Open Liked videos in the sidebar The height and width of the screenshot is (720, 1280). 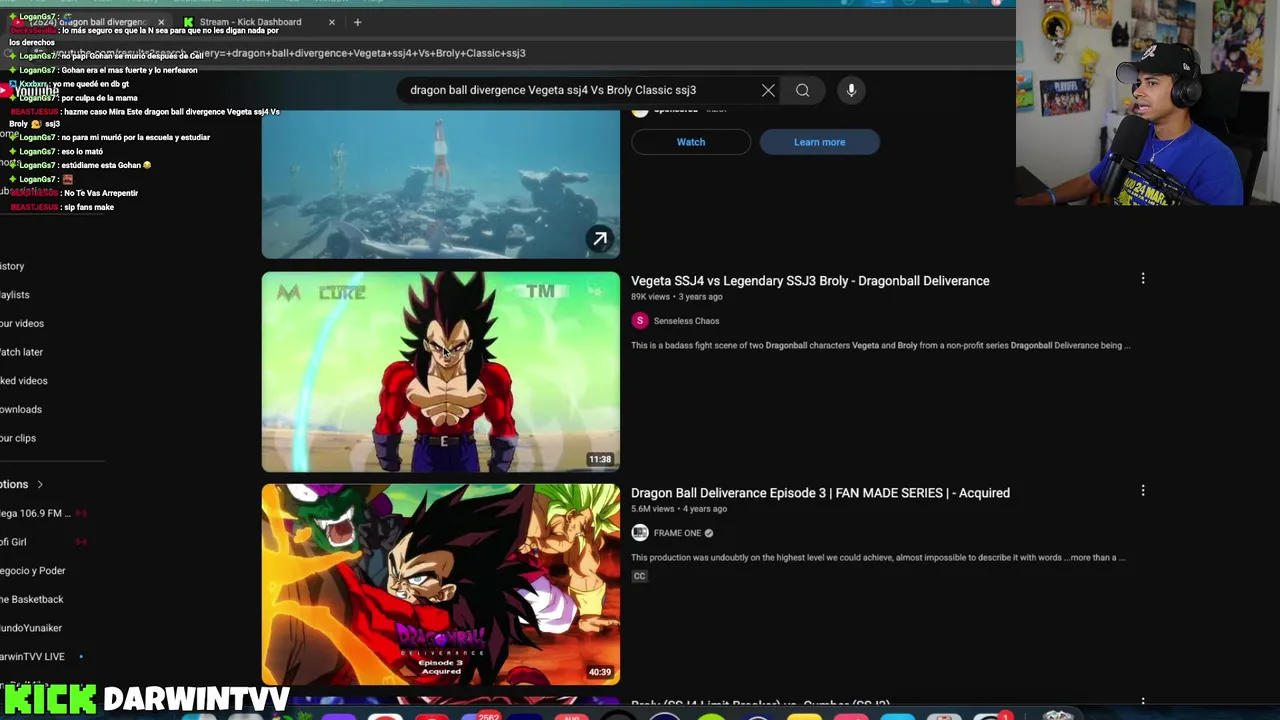pyautogui.click(x=24, y=381)
